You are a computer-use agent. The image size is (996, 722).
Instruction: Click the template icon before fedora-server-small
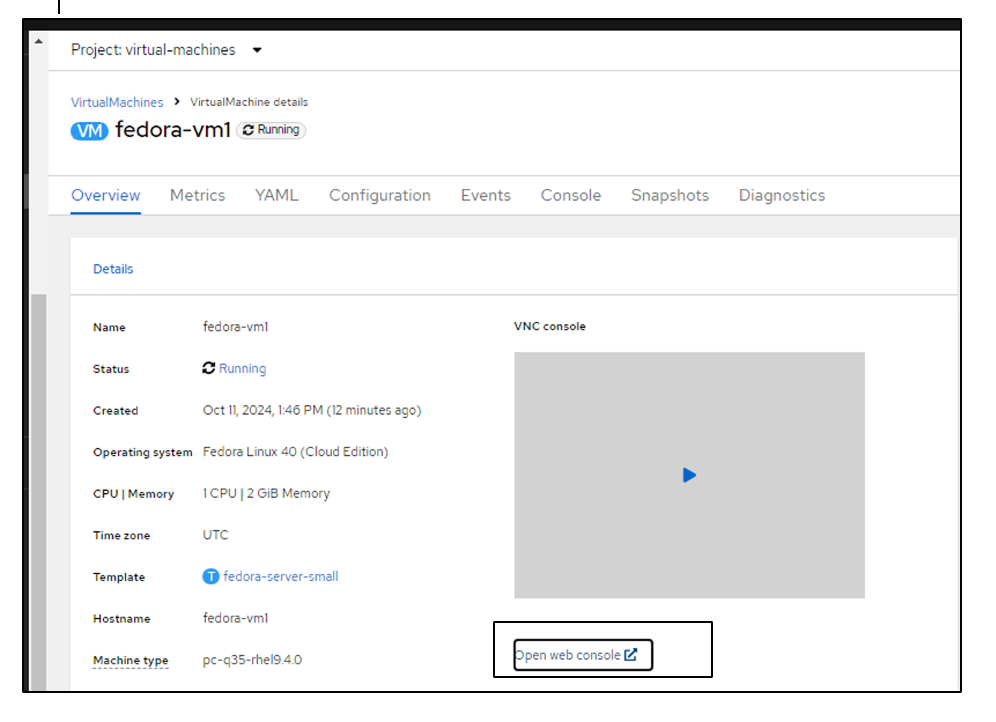point(210,576)
